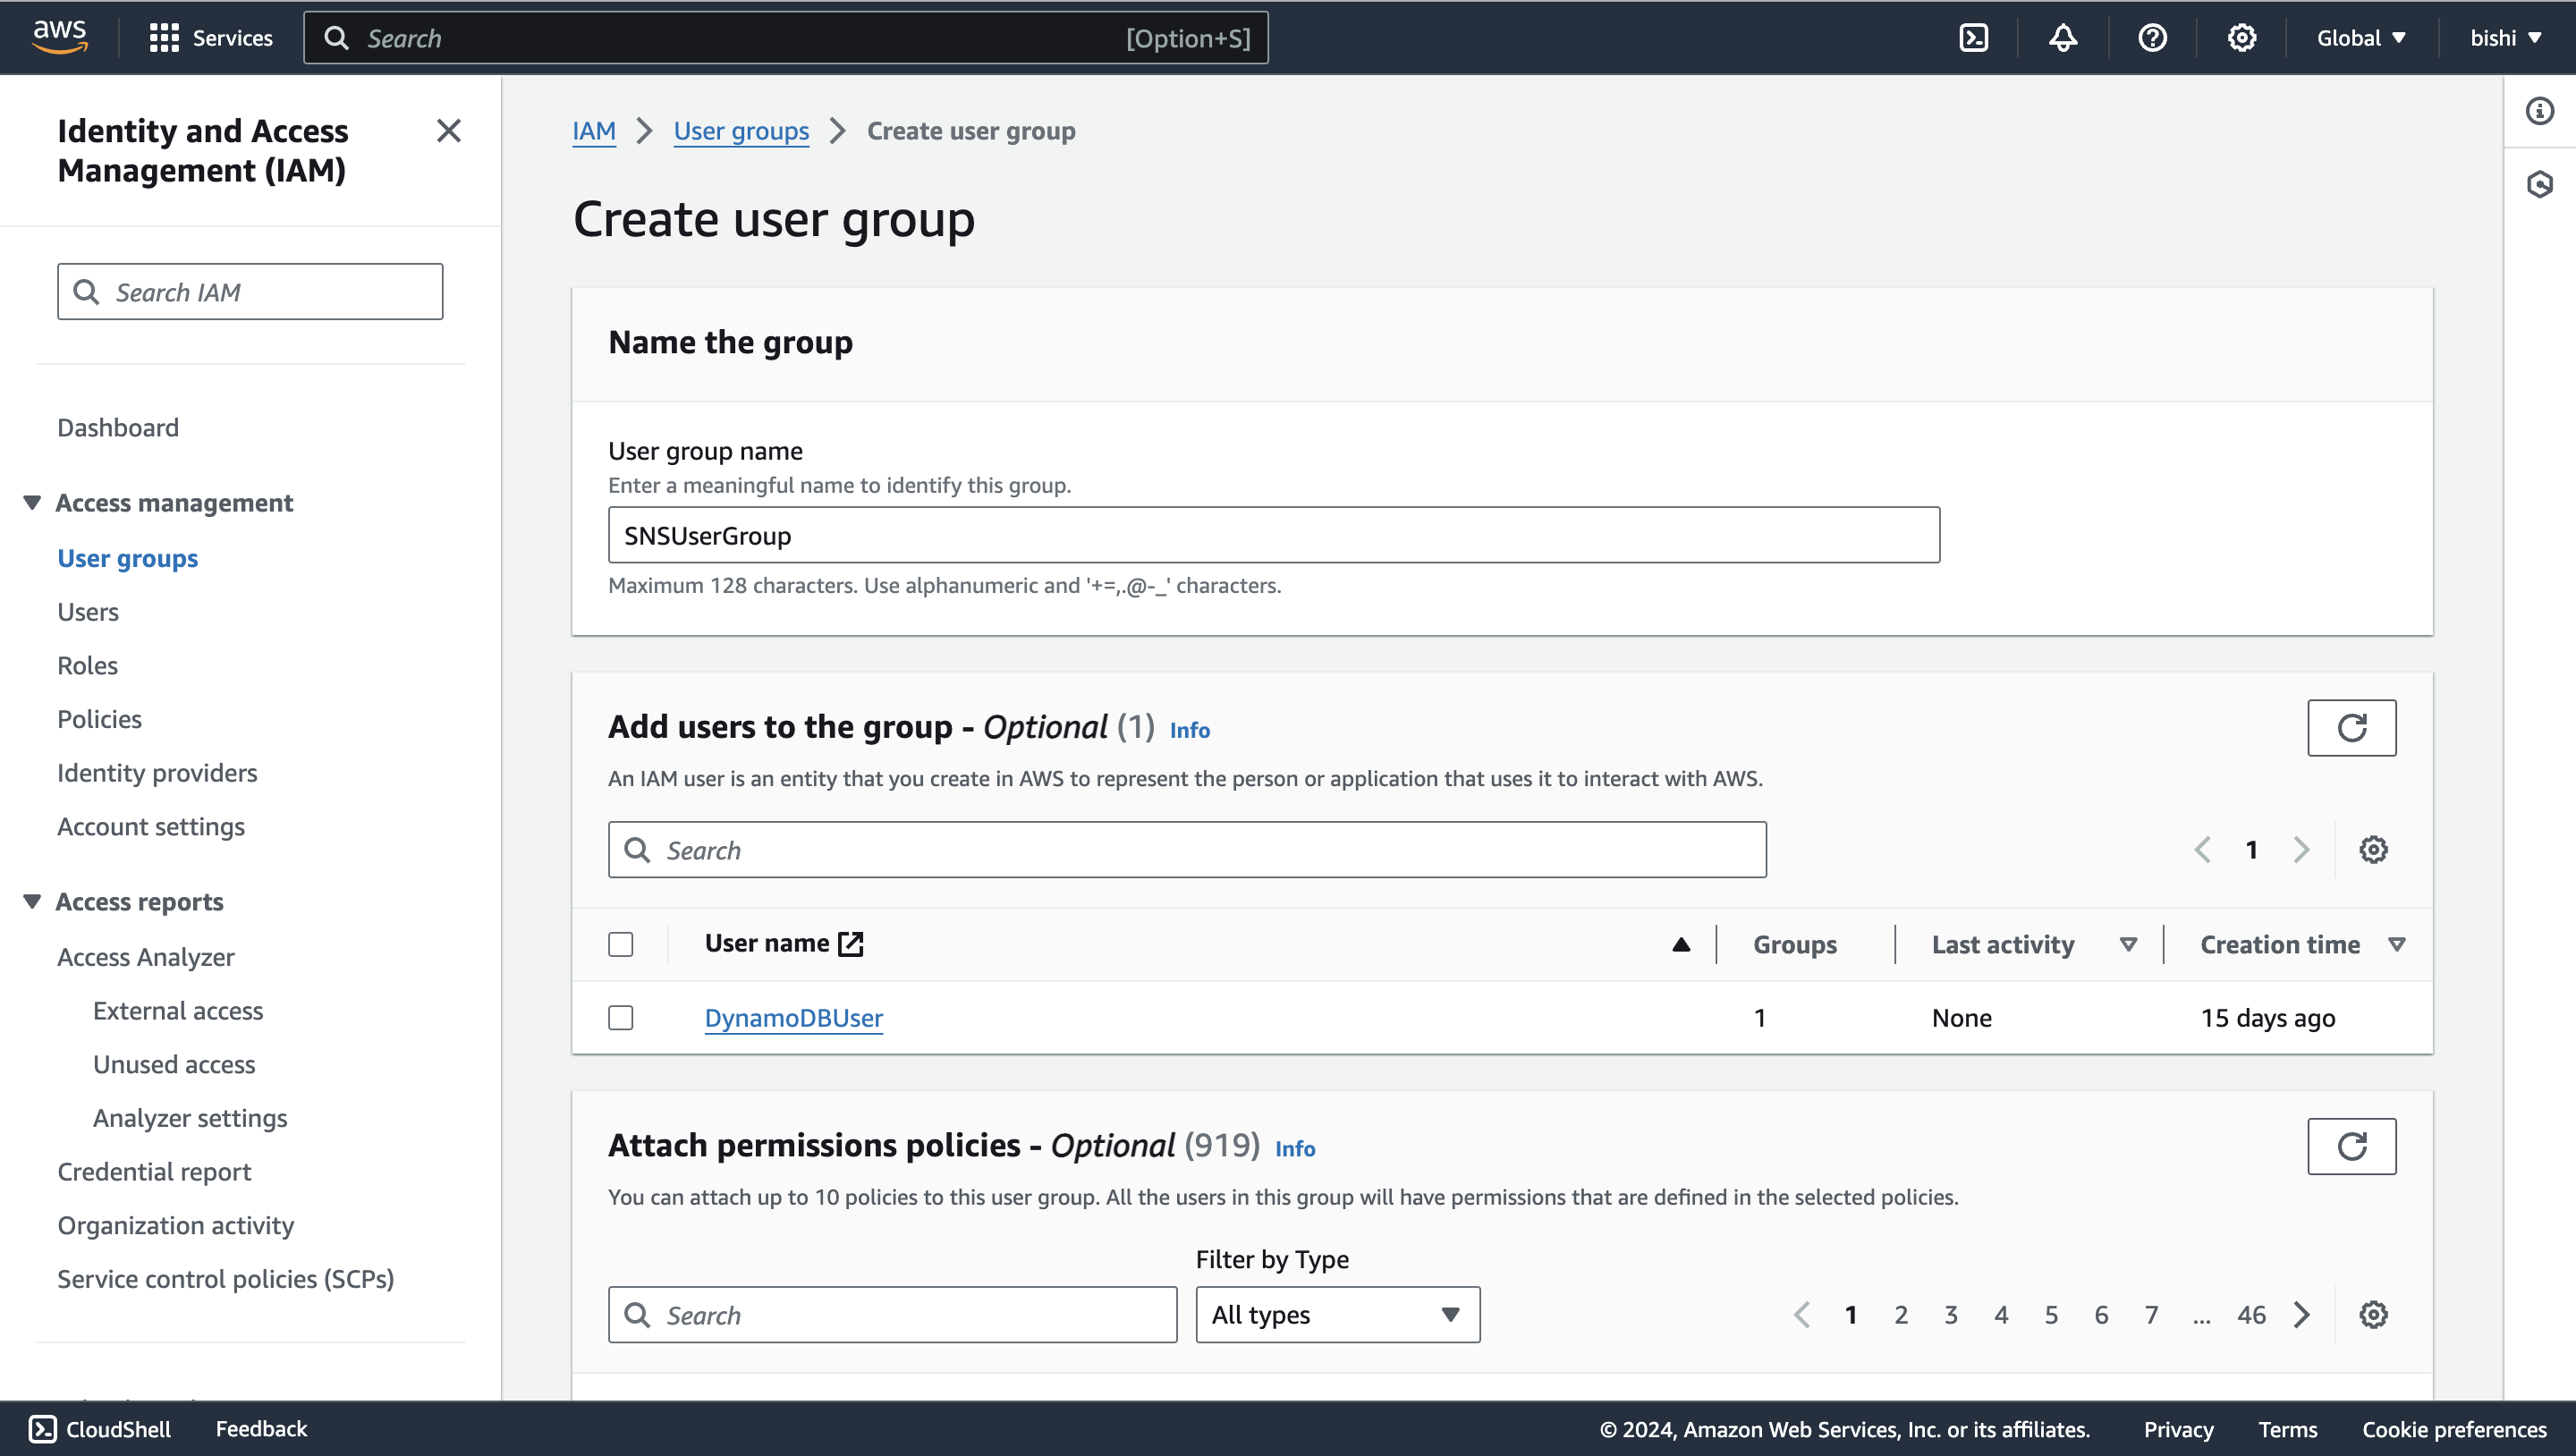Open the DynamoDBUser user link
The height and width of the screenshot is (1456, 2576).
pyautogui.click(x=793, y=1018)
